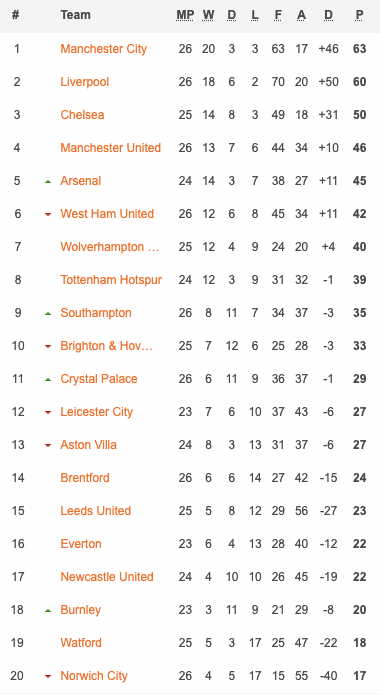The image size is (380, 694).
Task: Click green up arrow beside Arsenal
Action: pos(48,181)
